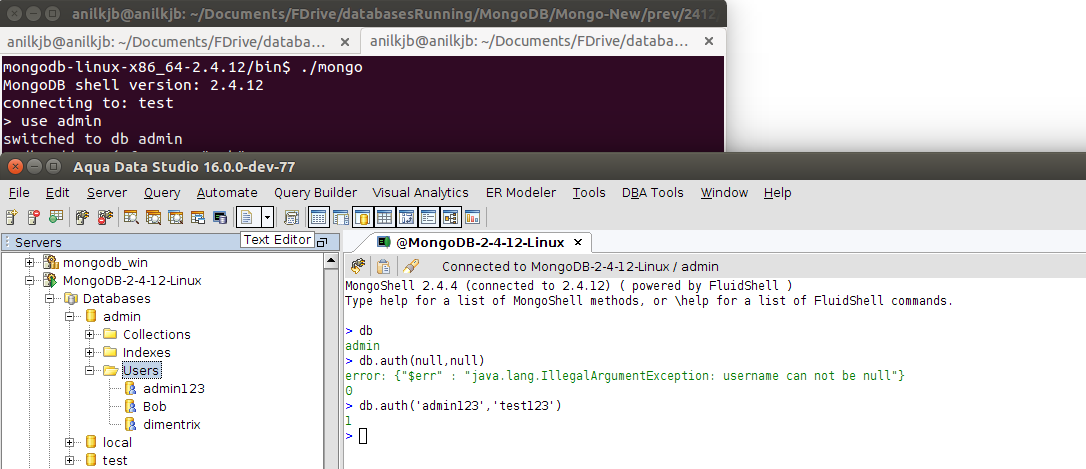
Task: Click the table with side panel toolbar icon
Action: (341, 217)
